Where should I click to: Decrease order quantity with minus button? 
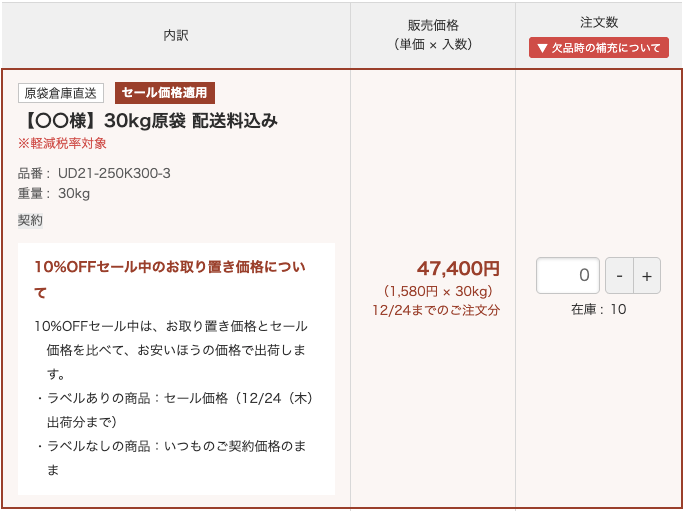[619, 276]
